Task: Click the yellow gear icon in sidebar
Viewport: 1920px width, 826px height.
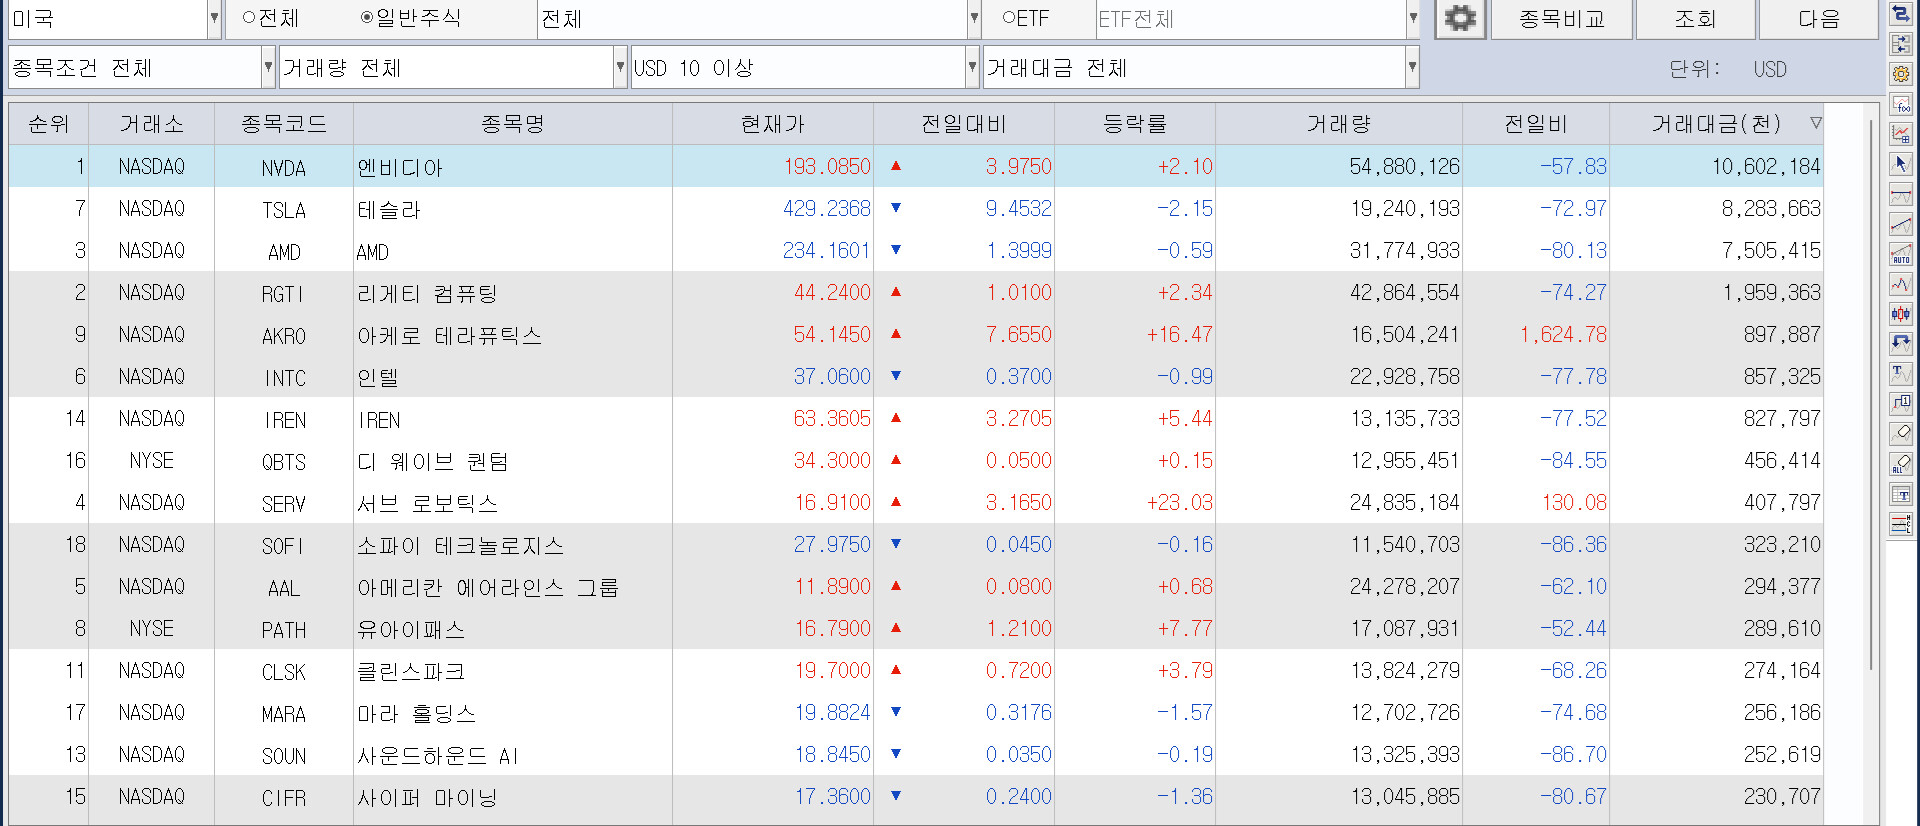Action: tap(1900, 74)
